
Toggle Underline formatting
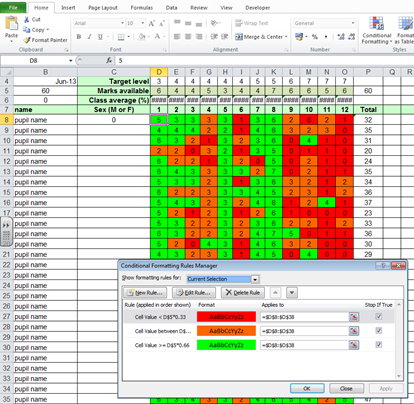click(x=100, y=37)
